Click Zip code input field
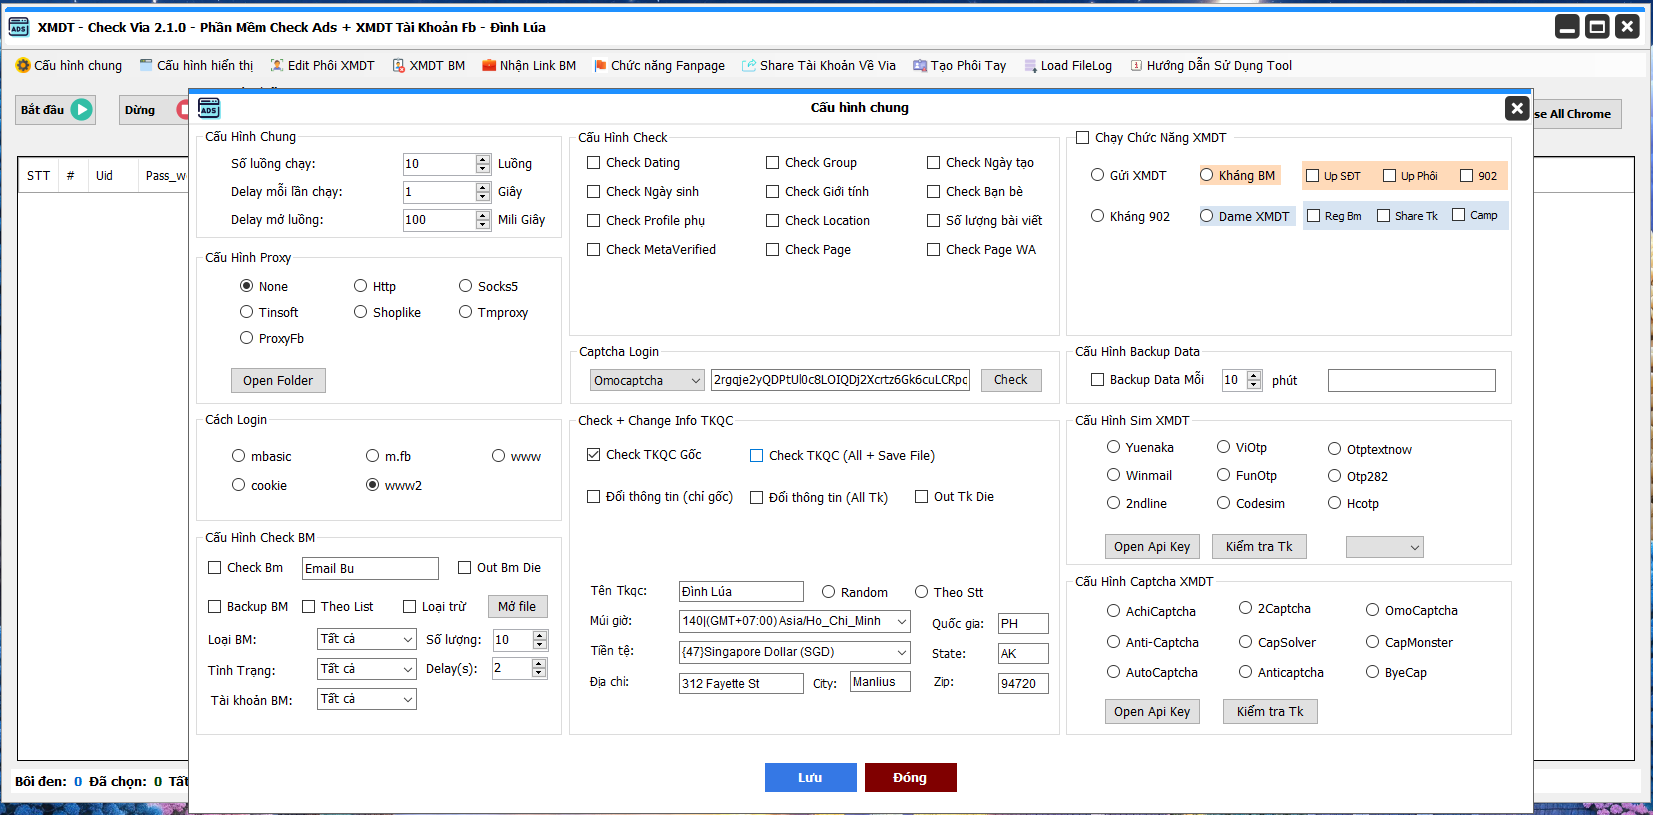Viewport: 1653px width, 815px height. coord(1023,684)
